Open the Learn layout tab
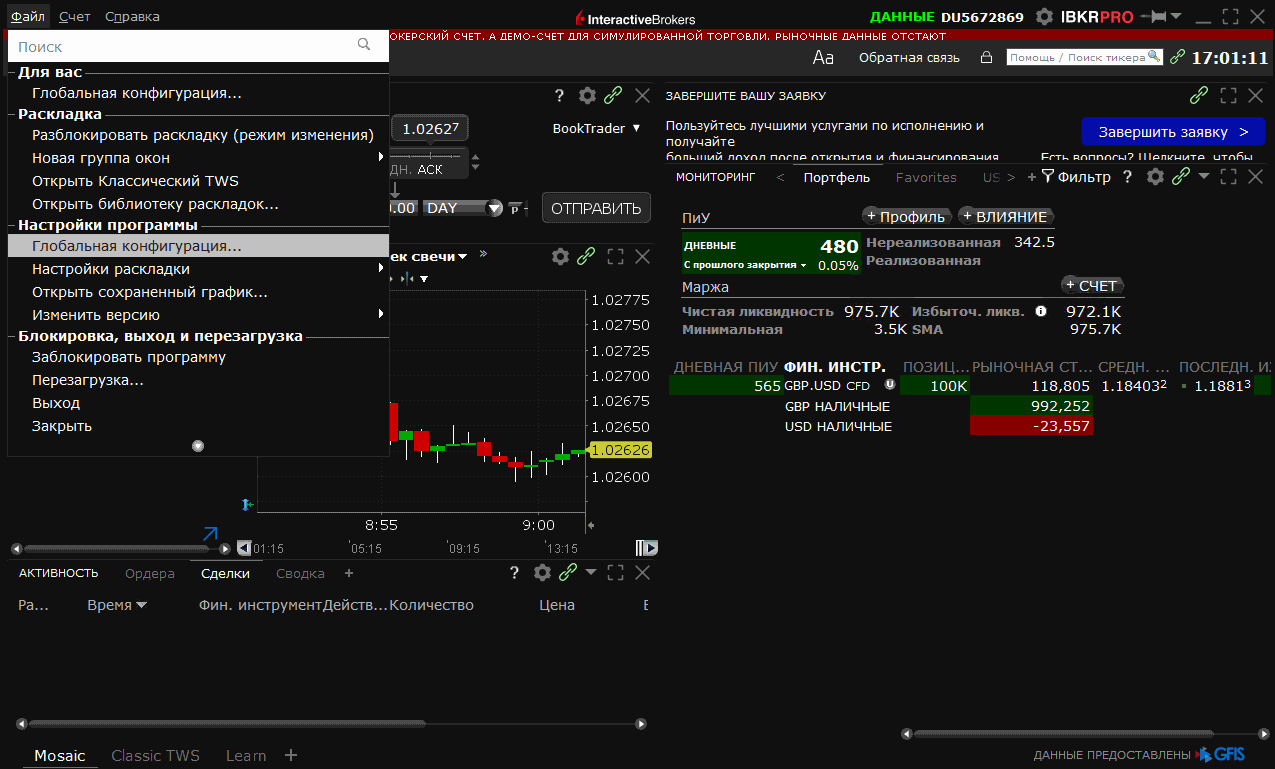The width and height of the screenshot is (1275, 769). [246, 755]
